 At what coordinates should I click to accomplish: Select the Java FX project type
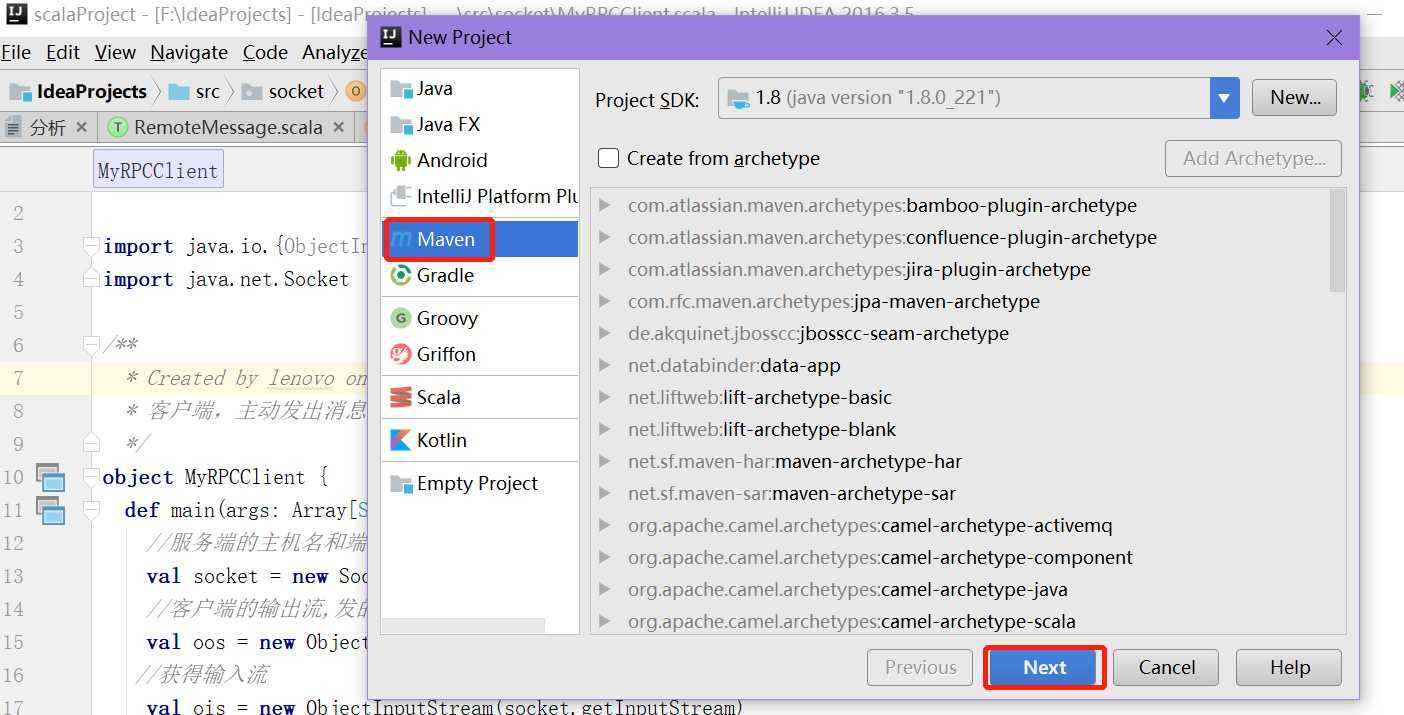[480, 124]
